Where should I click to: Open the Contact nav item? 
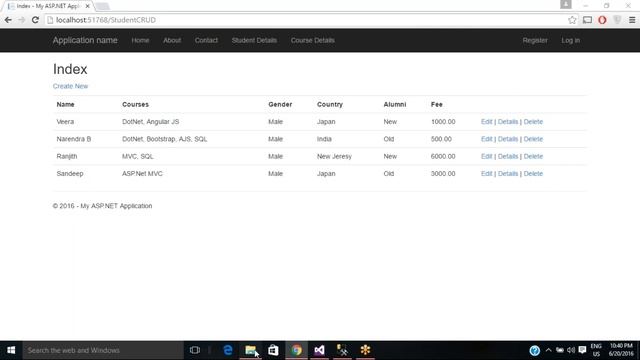[206, 40]
